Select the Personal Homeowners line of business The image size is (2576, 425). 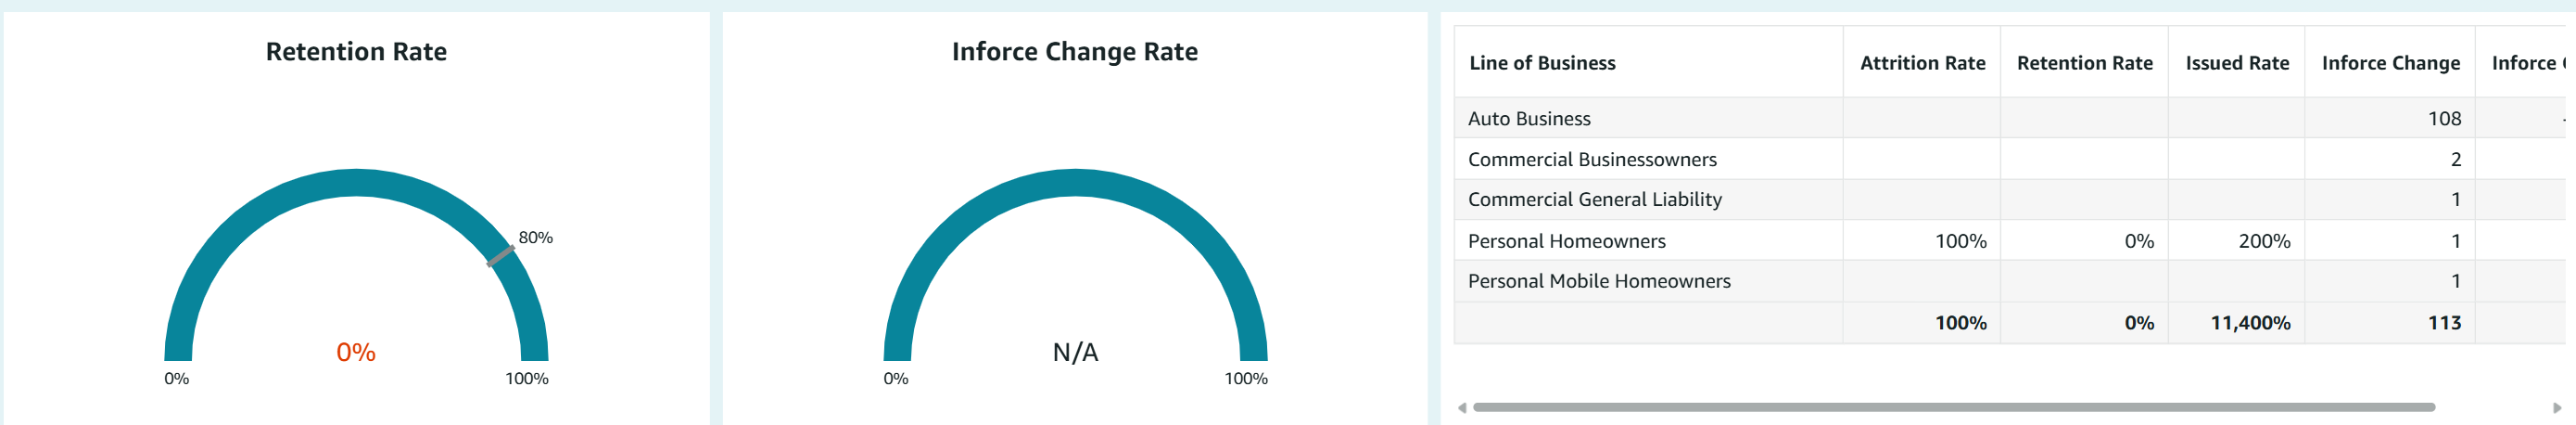point(1566,241)
